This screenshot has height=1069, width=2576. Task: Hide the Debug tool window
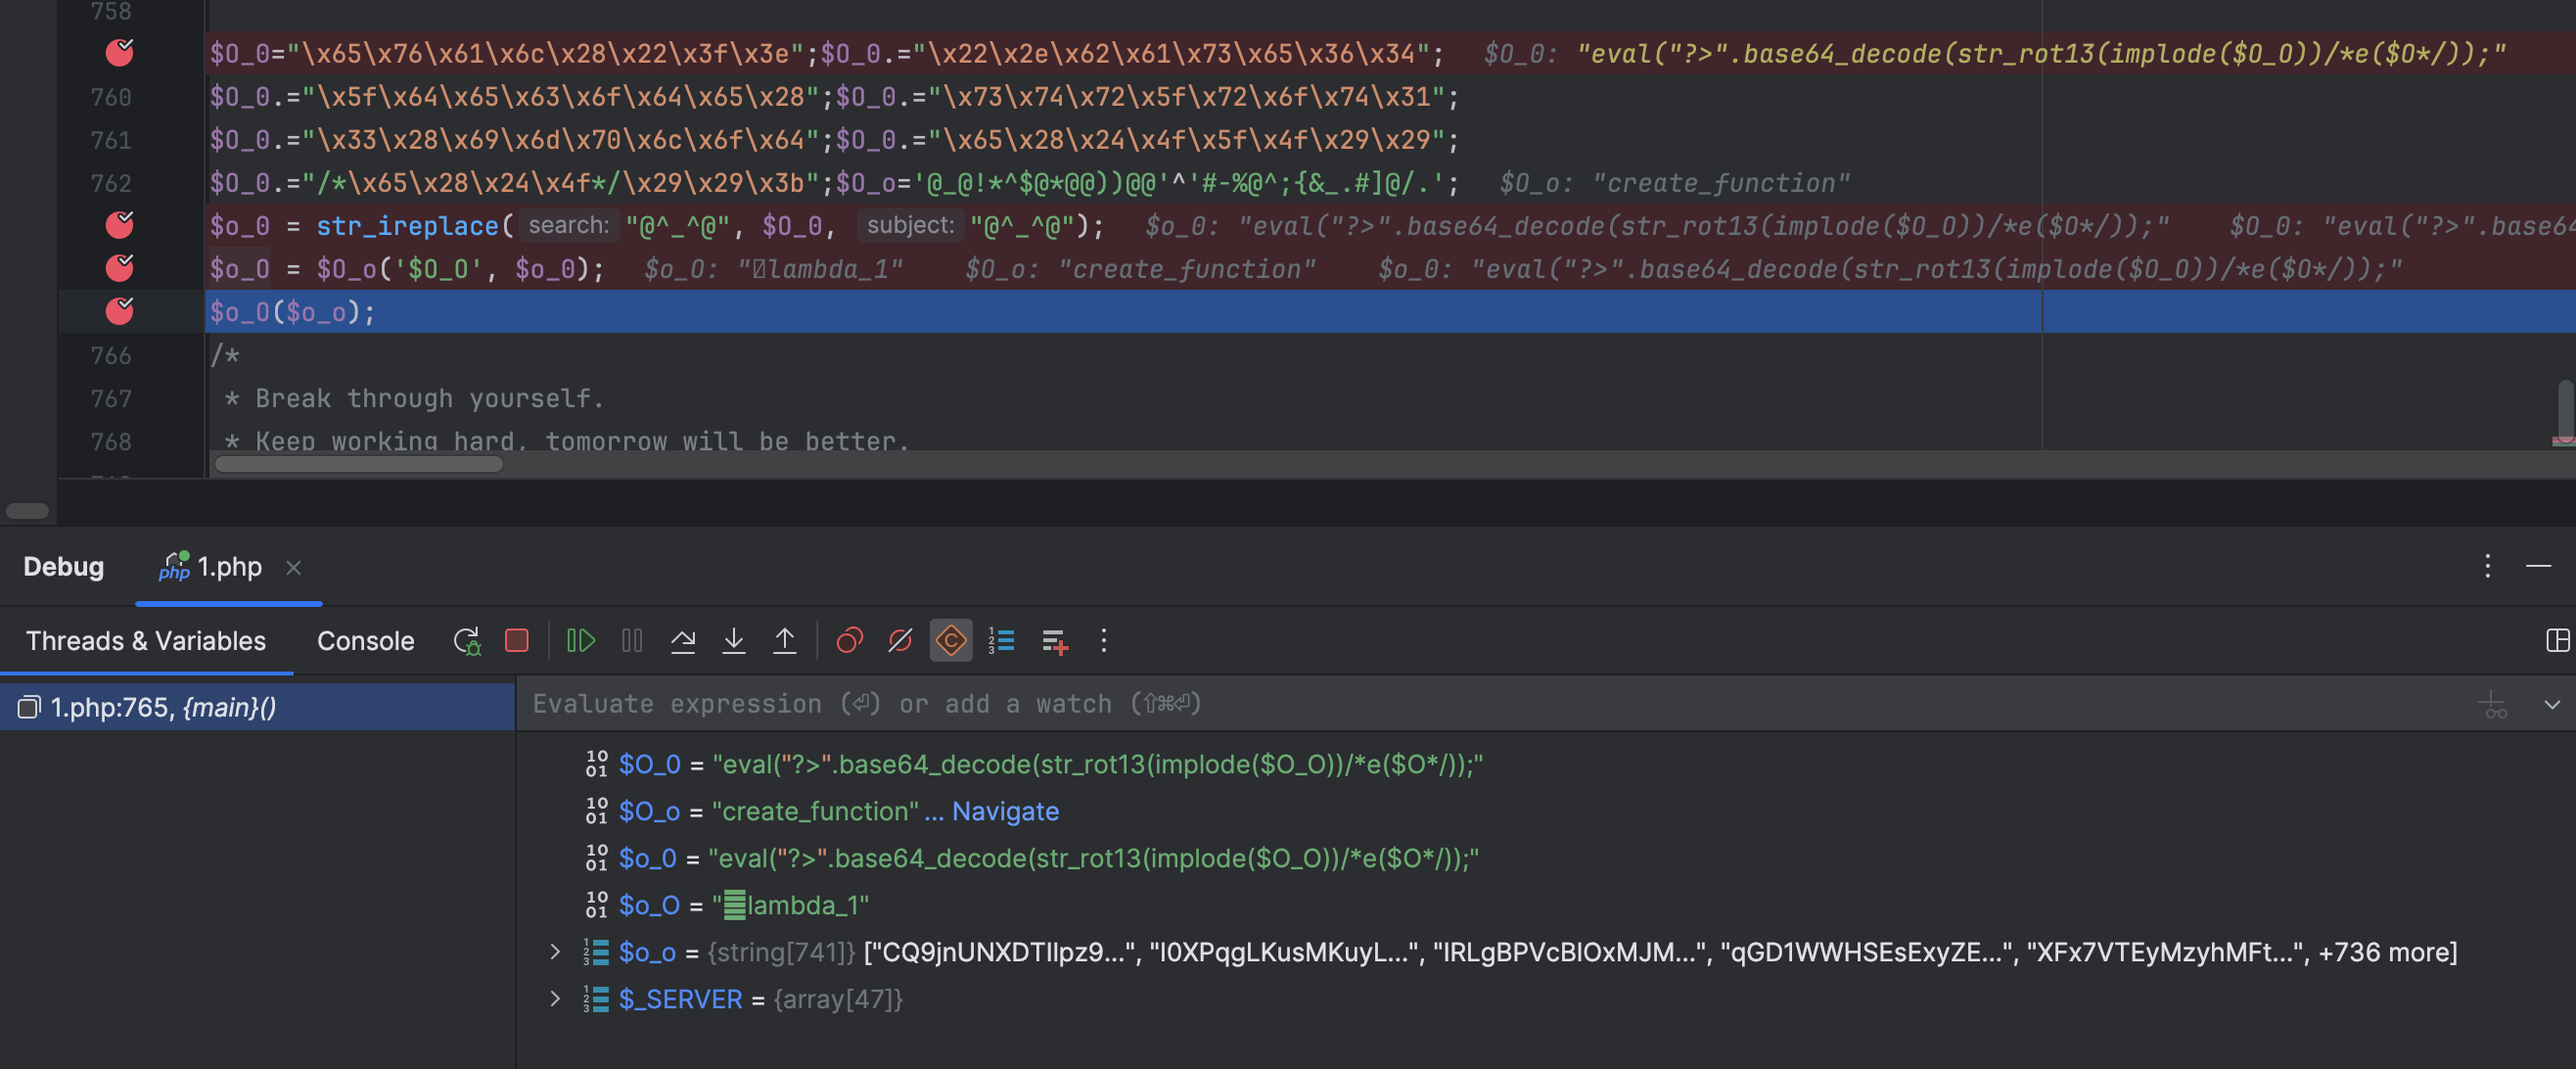[2538, 567]
